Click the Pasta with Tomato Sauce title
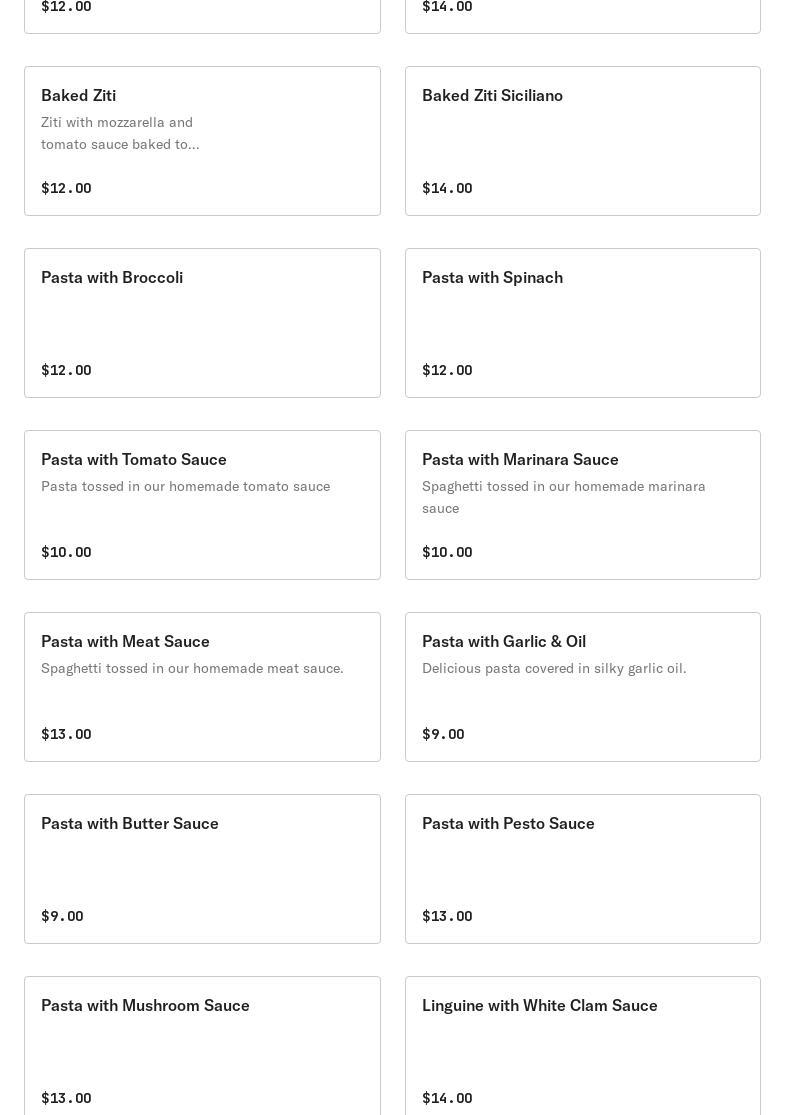This screenshot has height=1115, width=785. point(134,459)
